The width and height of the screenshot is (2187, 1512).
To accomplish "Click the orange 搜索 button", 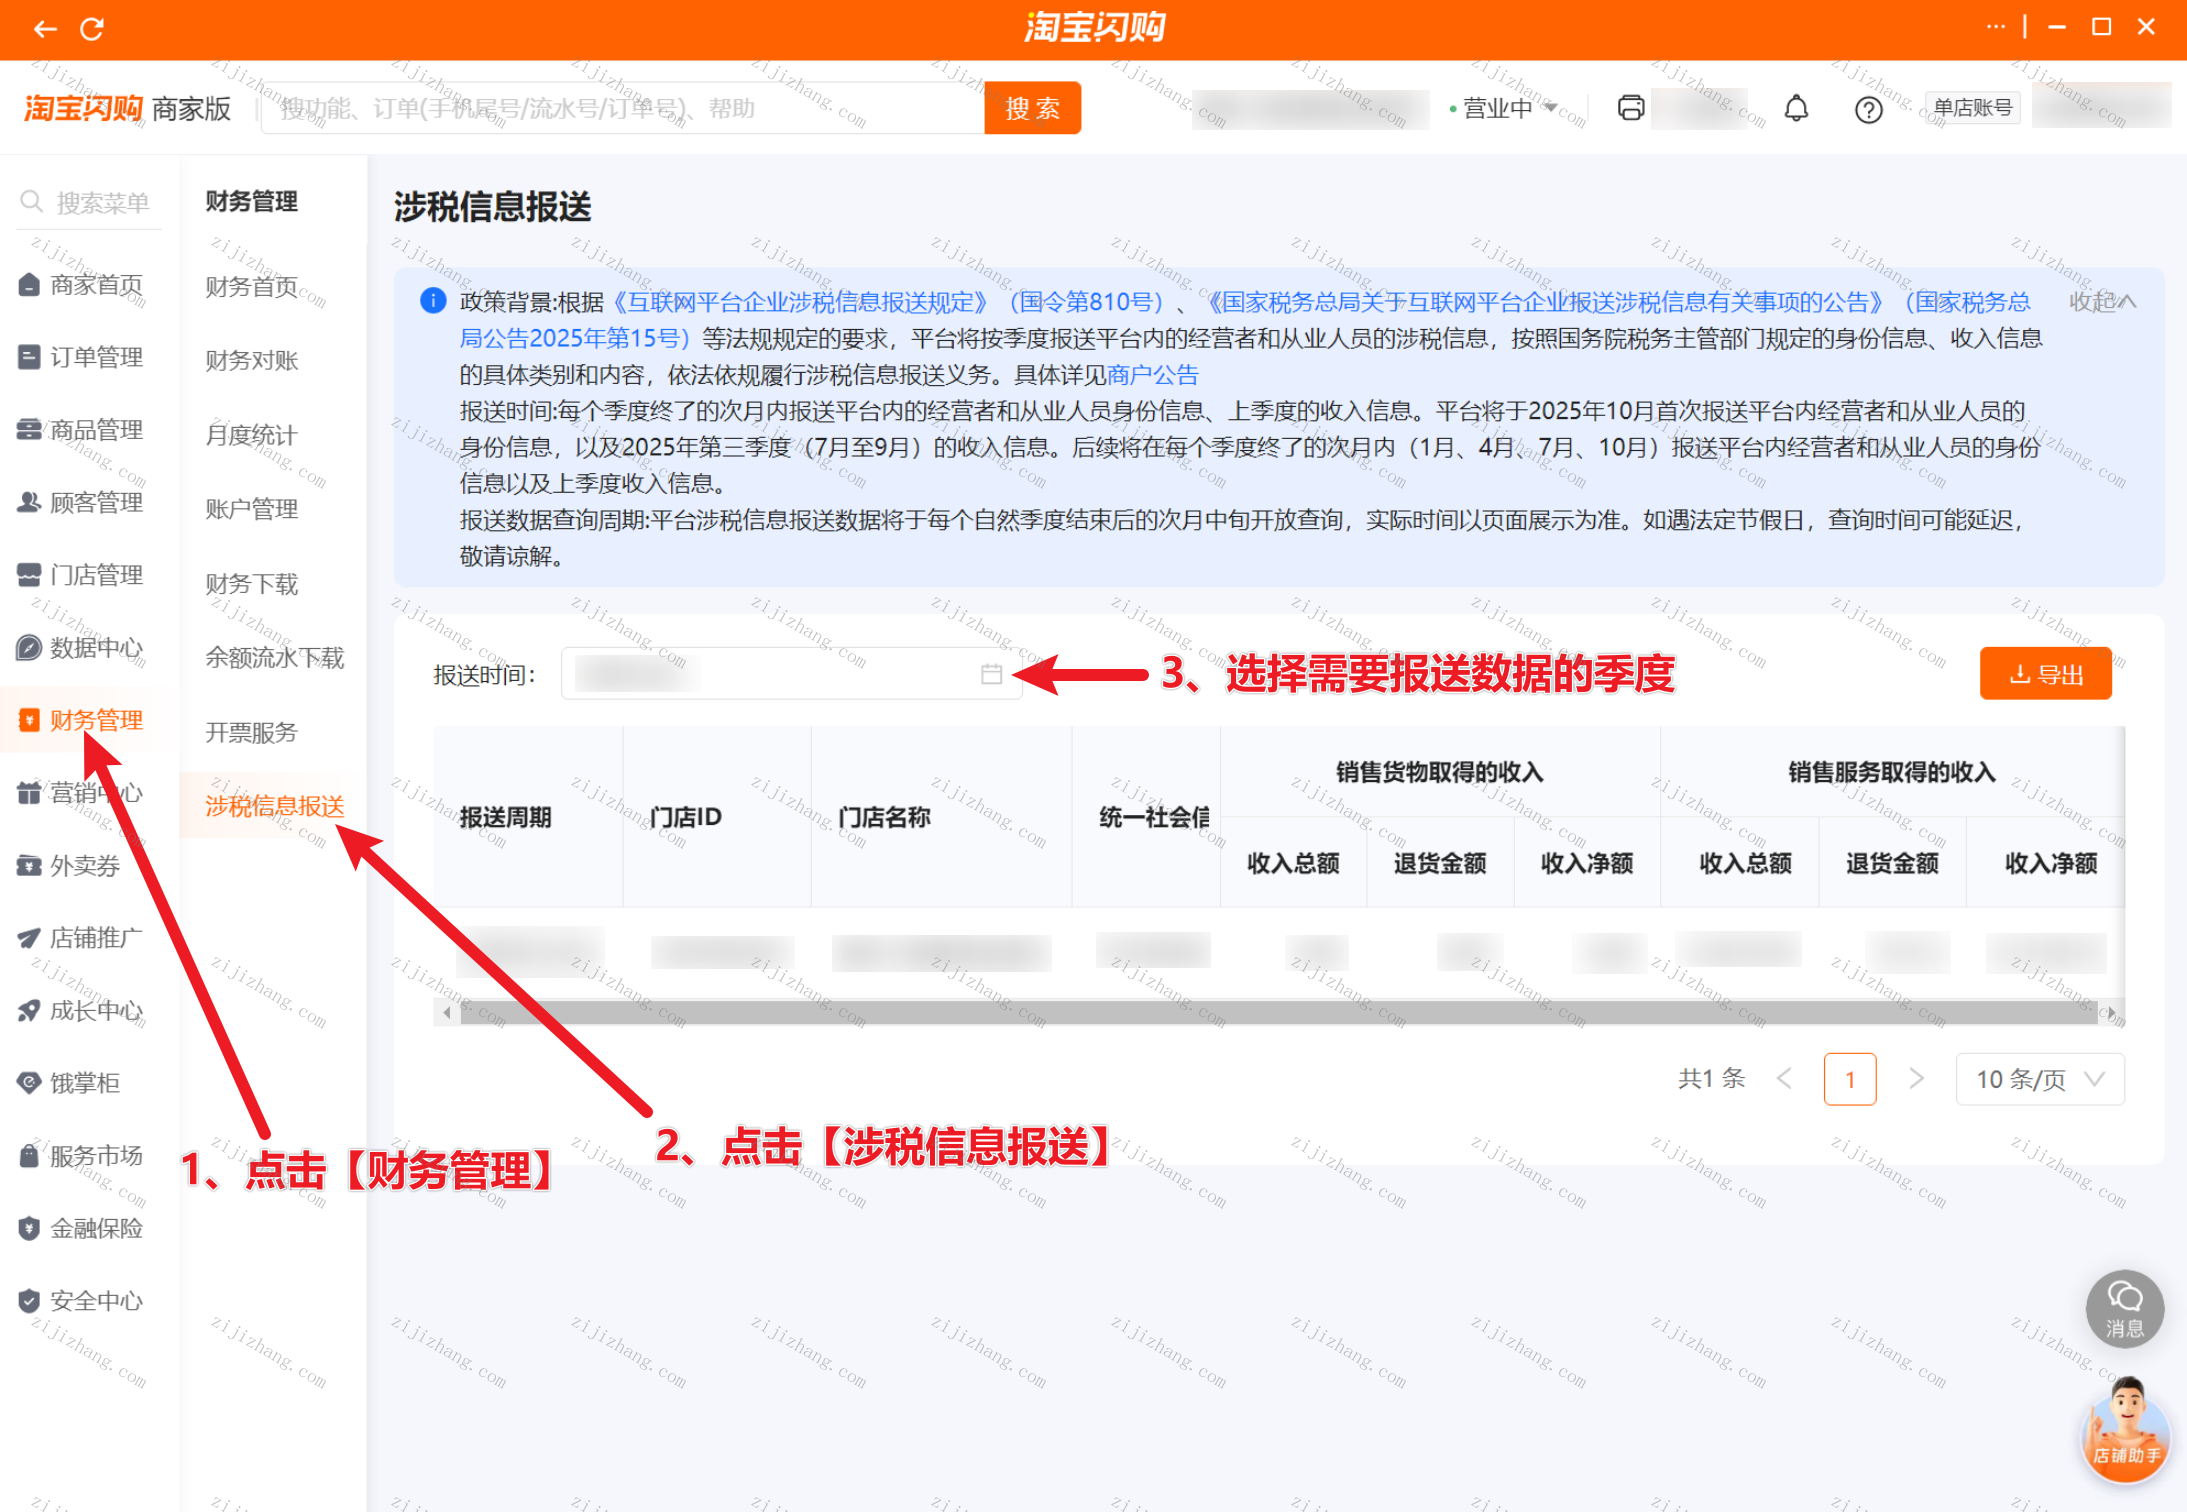I will 1032,108.
